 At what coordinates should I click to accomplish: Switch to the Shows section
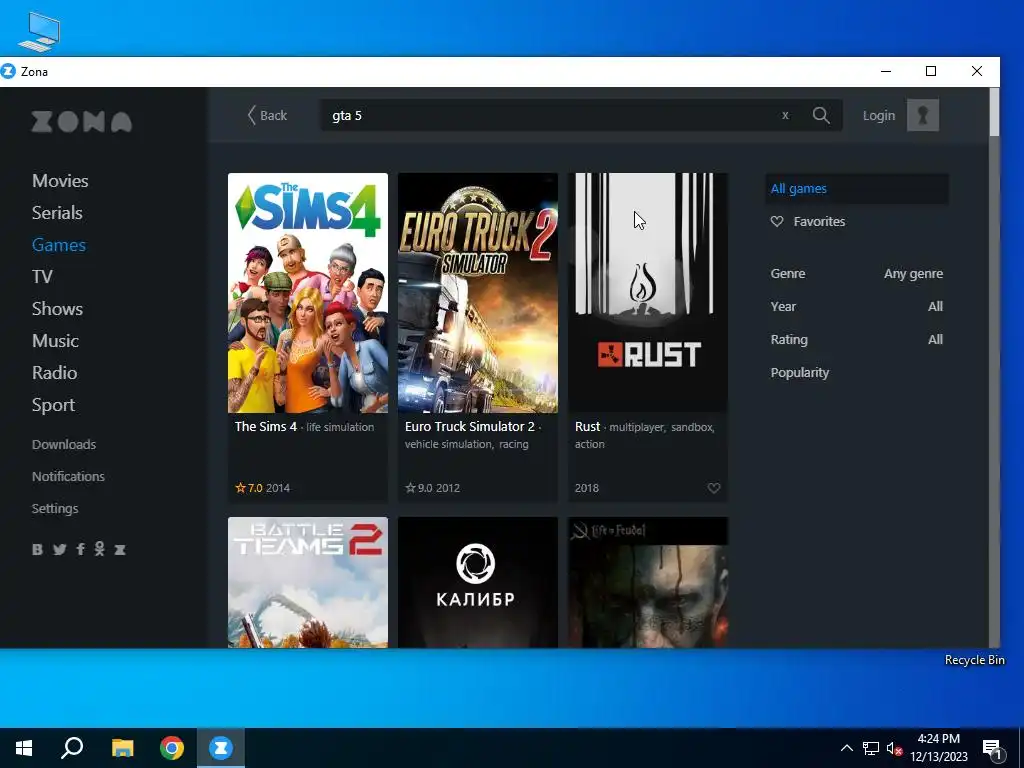pyautogui.click(x=57, y=309)
